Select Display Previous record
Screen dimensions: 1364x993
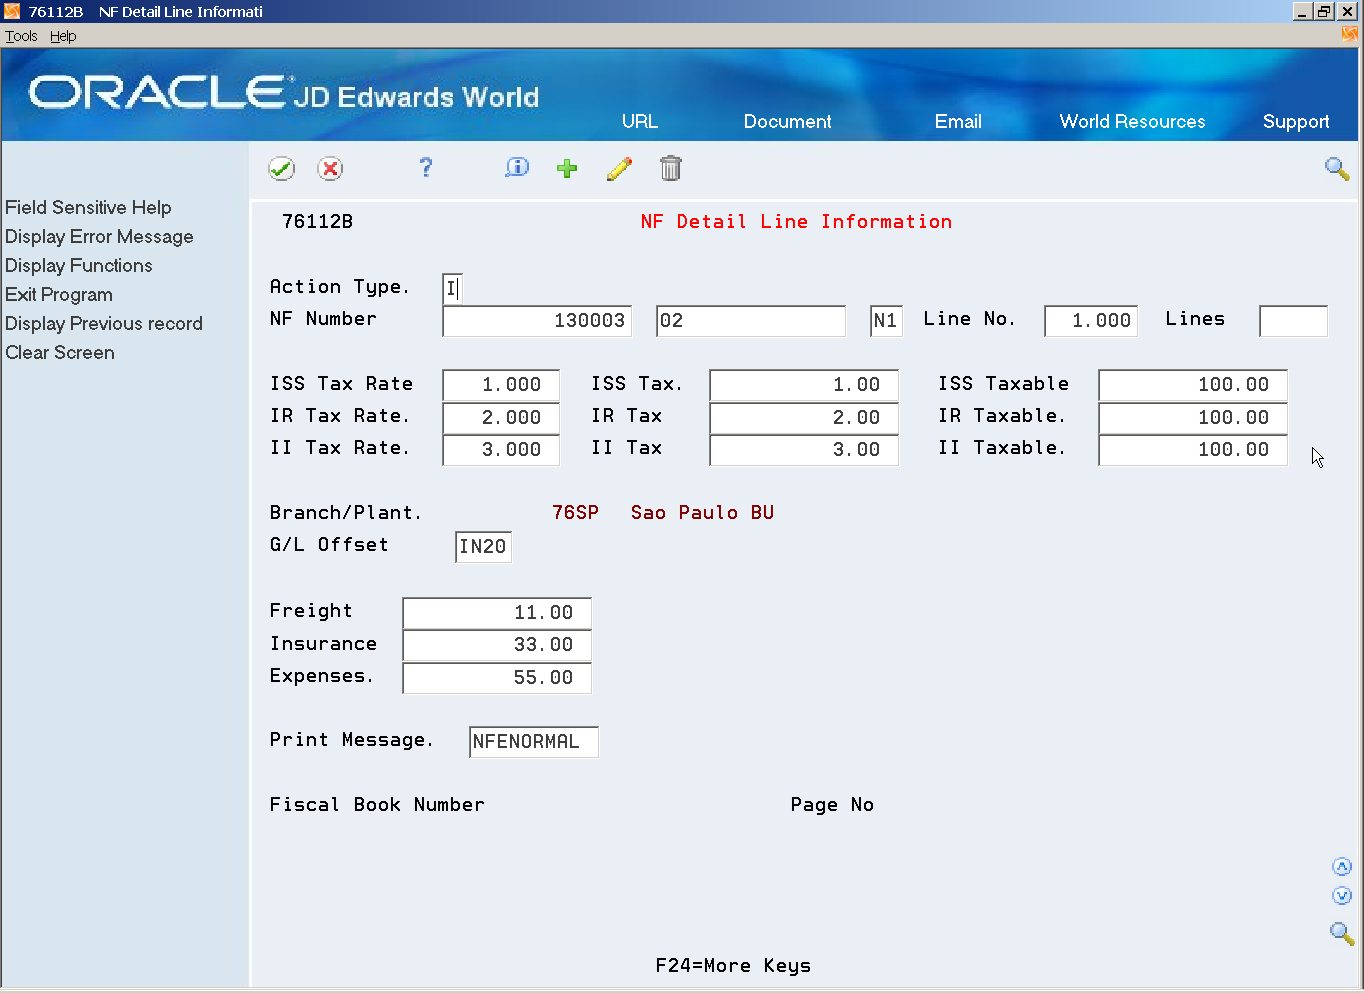pos(104,323)
